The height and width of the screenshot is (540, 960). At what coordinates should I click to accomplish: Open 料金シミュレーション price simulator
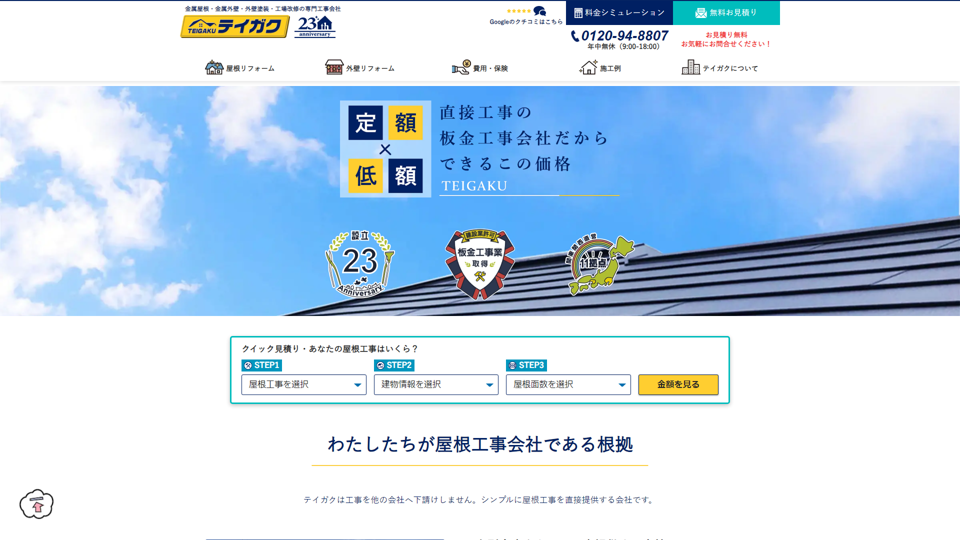[x=619, y=13]
